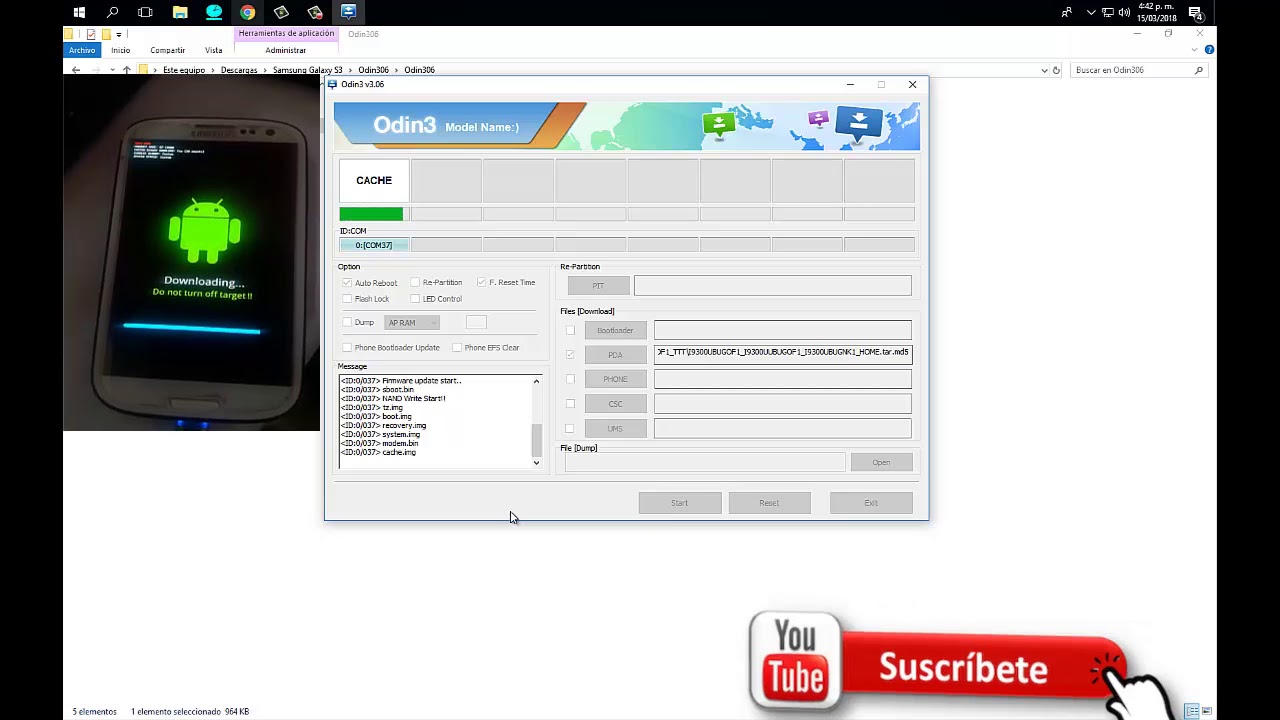The image size is (1280, 720).
Task: Click the purple download icon in Odin3 banner
Action: tap(819, 119)
